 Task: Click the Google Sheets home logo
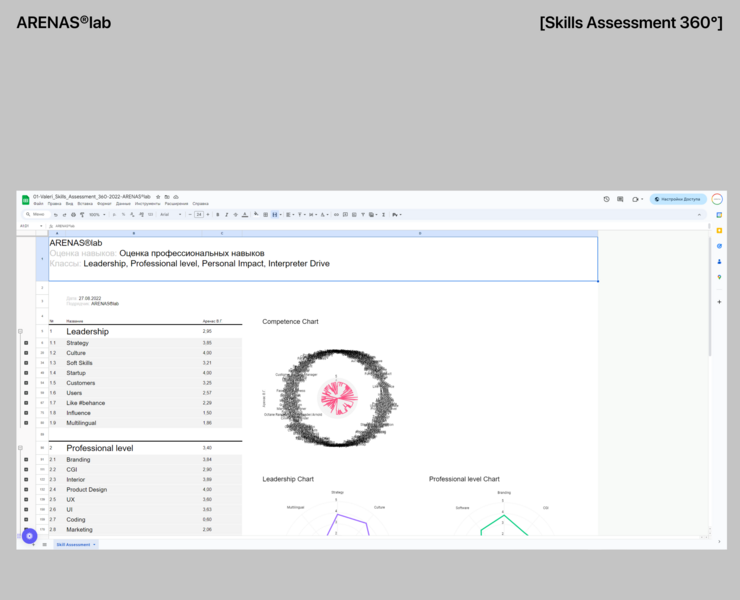(x=26, y=200)
